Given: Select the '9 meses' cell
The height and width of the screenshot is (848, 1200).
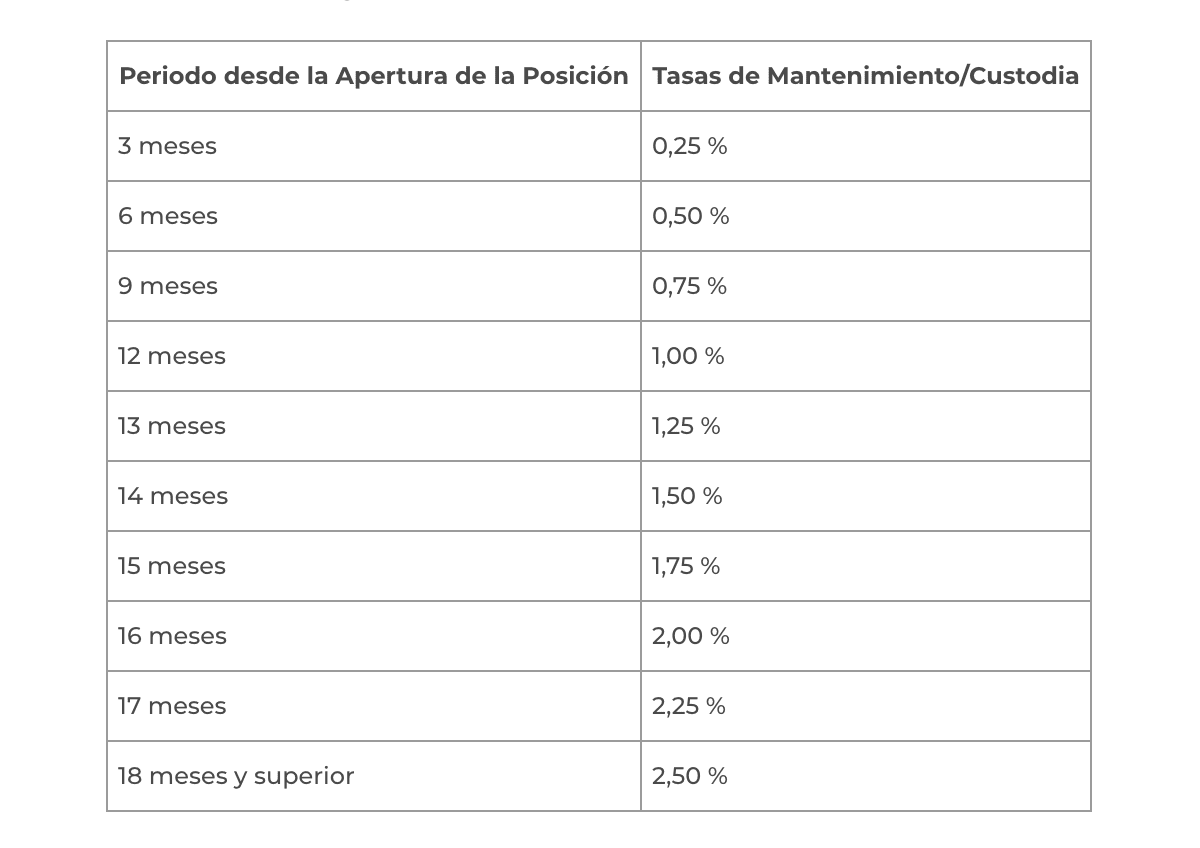Looking at the screenshot, I should pos(168,286).
